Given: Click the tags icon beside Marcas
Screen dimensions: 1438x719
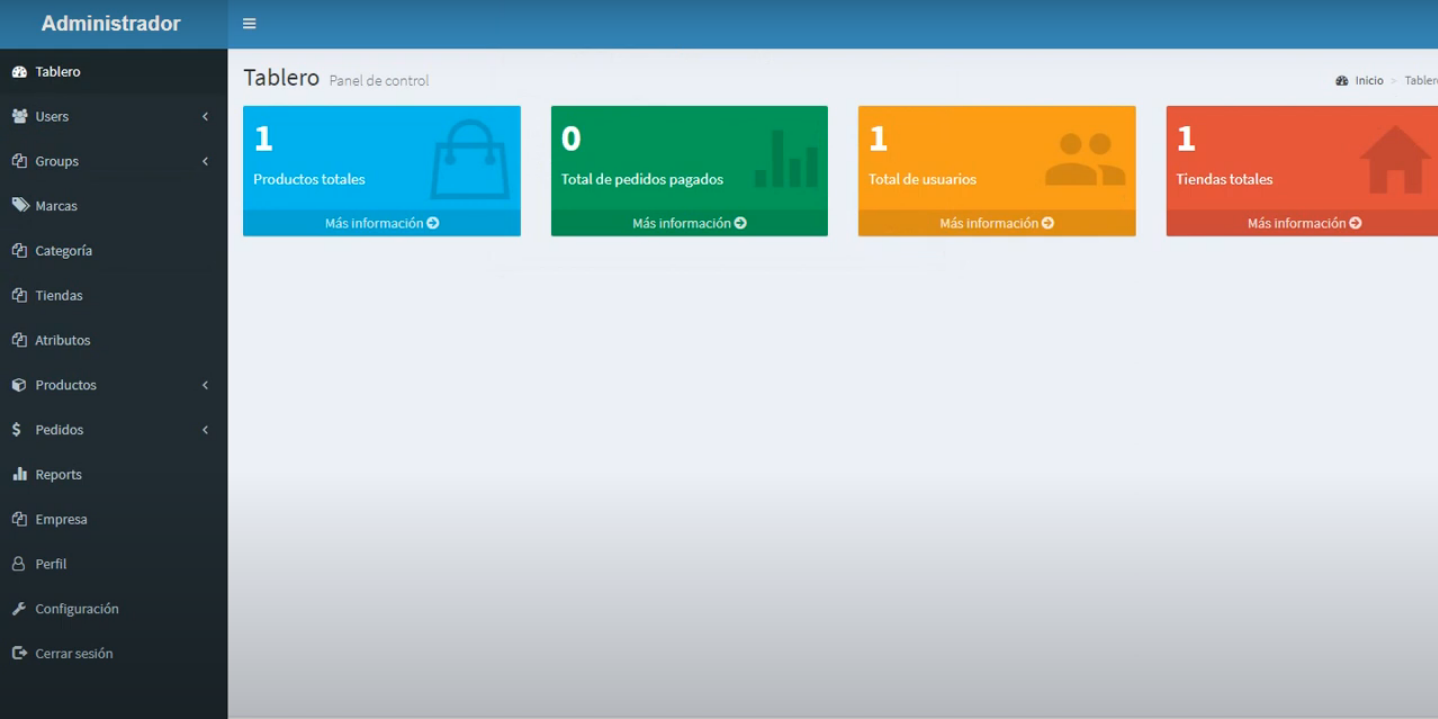Looking at the screenshot, I should [19, 205].
